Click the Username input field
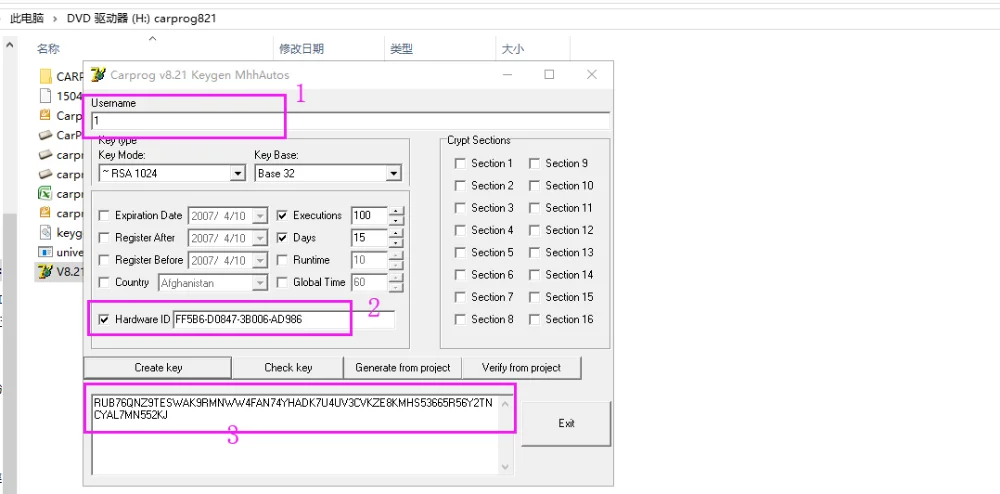The height and width of the screenshot is (494, 1000). click(350, 120)
